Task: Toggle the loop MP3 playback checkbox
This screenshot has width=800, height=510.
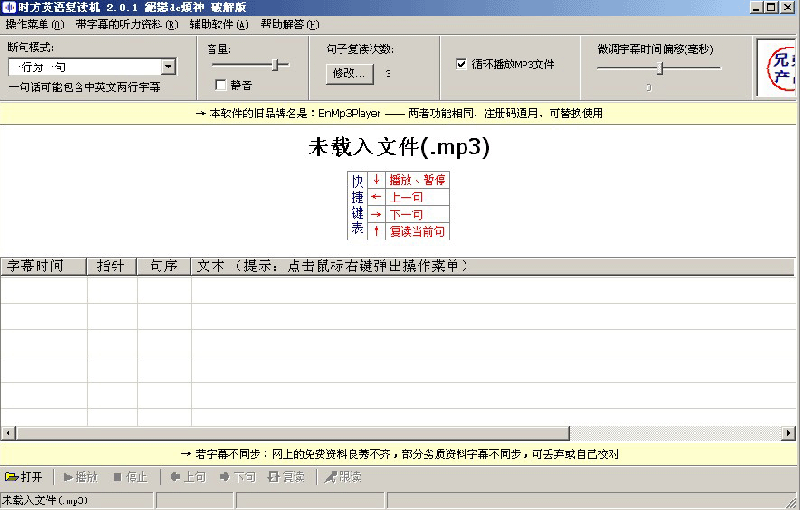Action: (x=461, y=64)
